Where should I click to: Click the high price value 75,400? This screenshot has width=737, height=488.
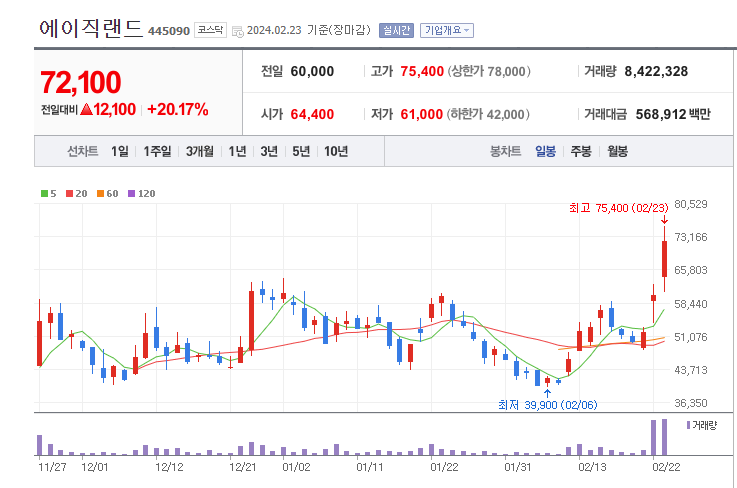click(x=422, y=71)
